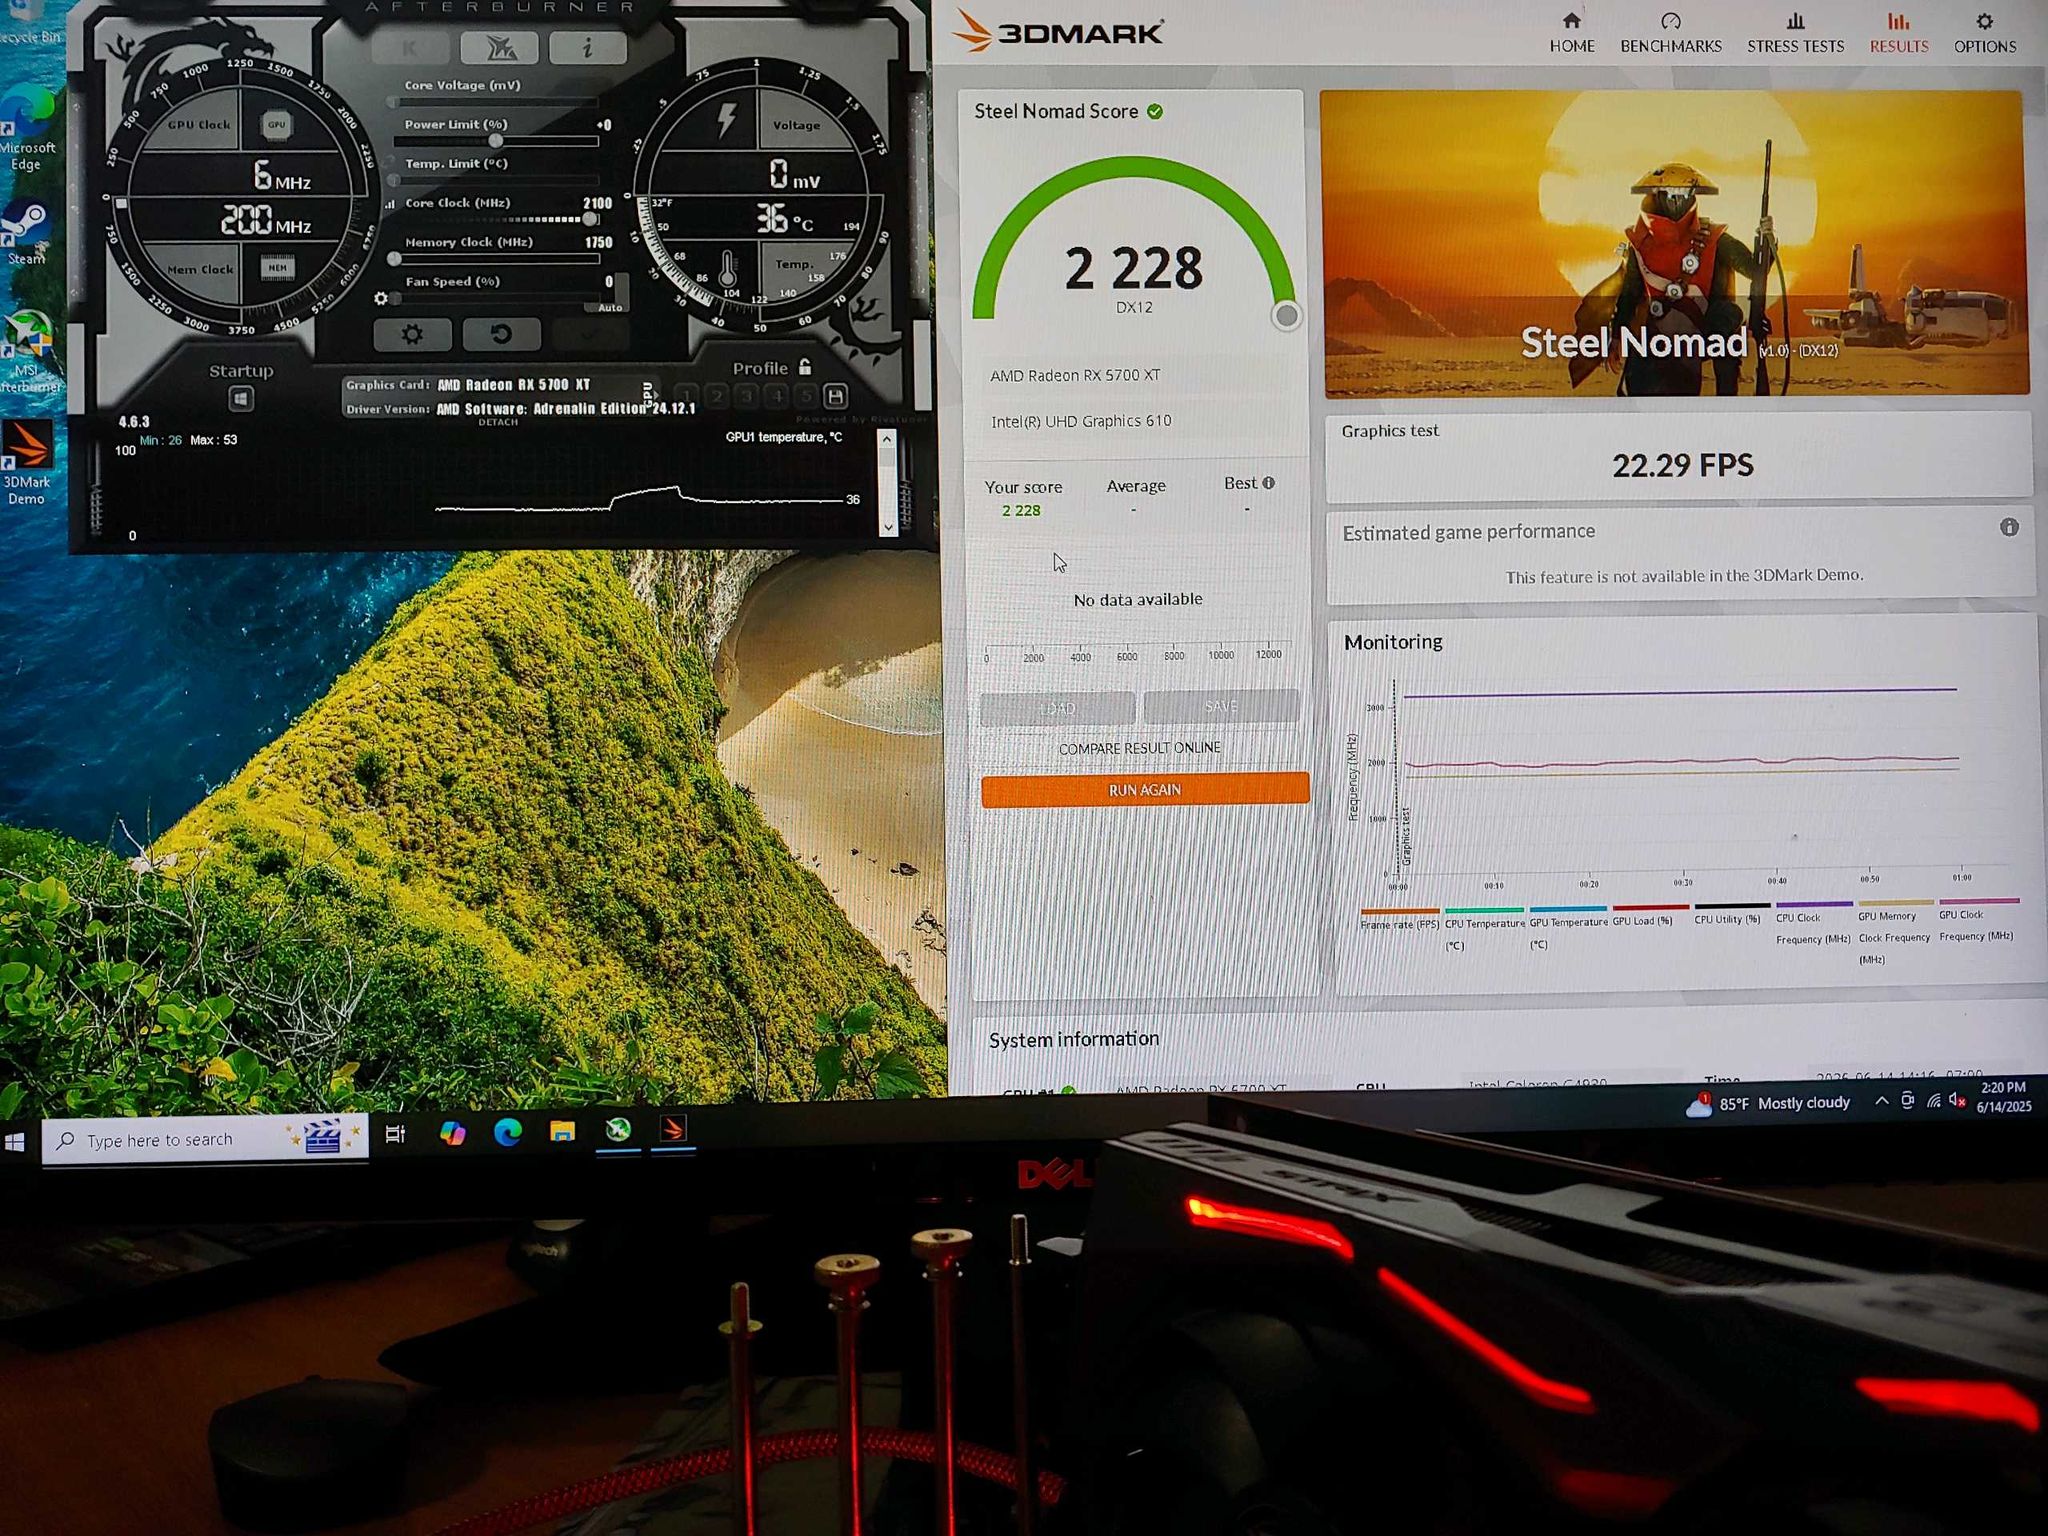Click green validation checkmark beside Steel Nomad Score
2048x1536 pixels.
point(1155,111)
